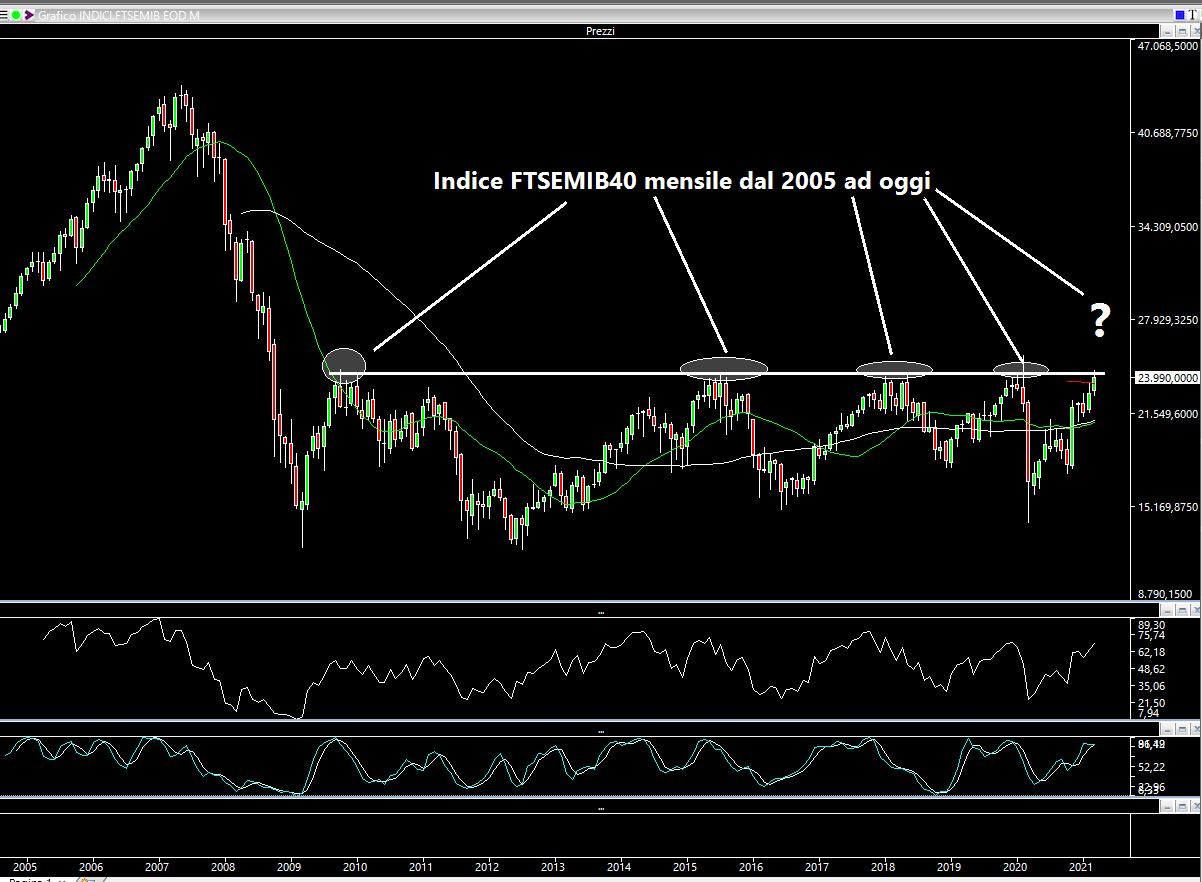This screenshot has width=1202, height=882.
Task: Click the green status circle icon
Action: pyautogui.click(x=16, y=15)
